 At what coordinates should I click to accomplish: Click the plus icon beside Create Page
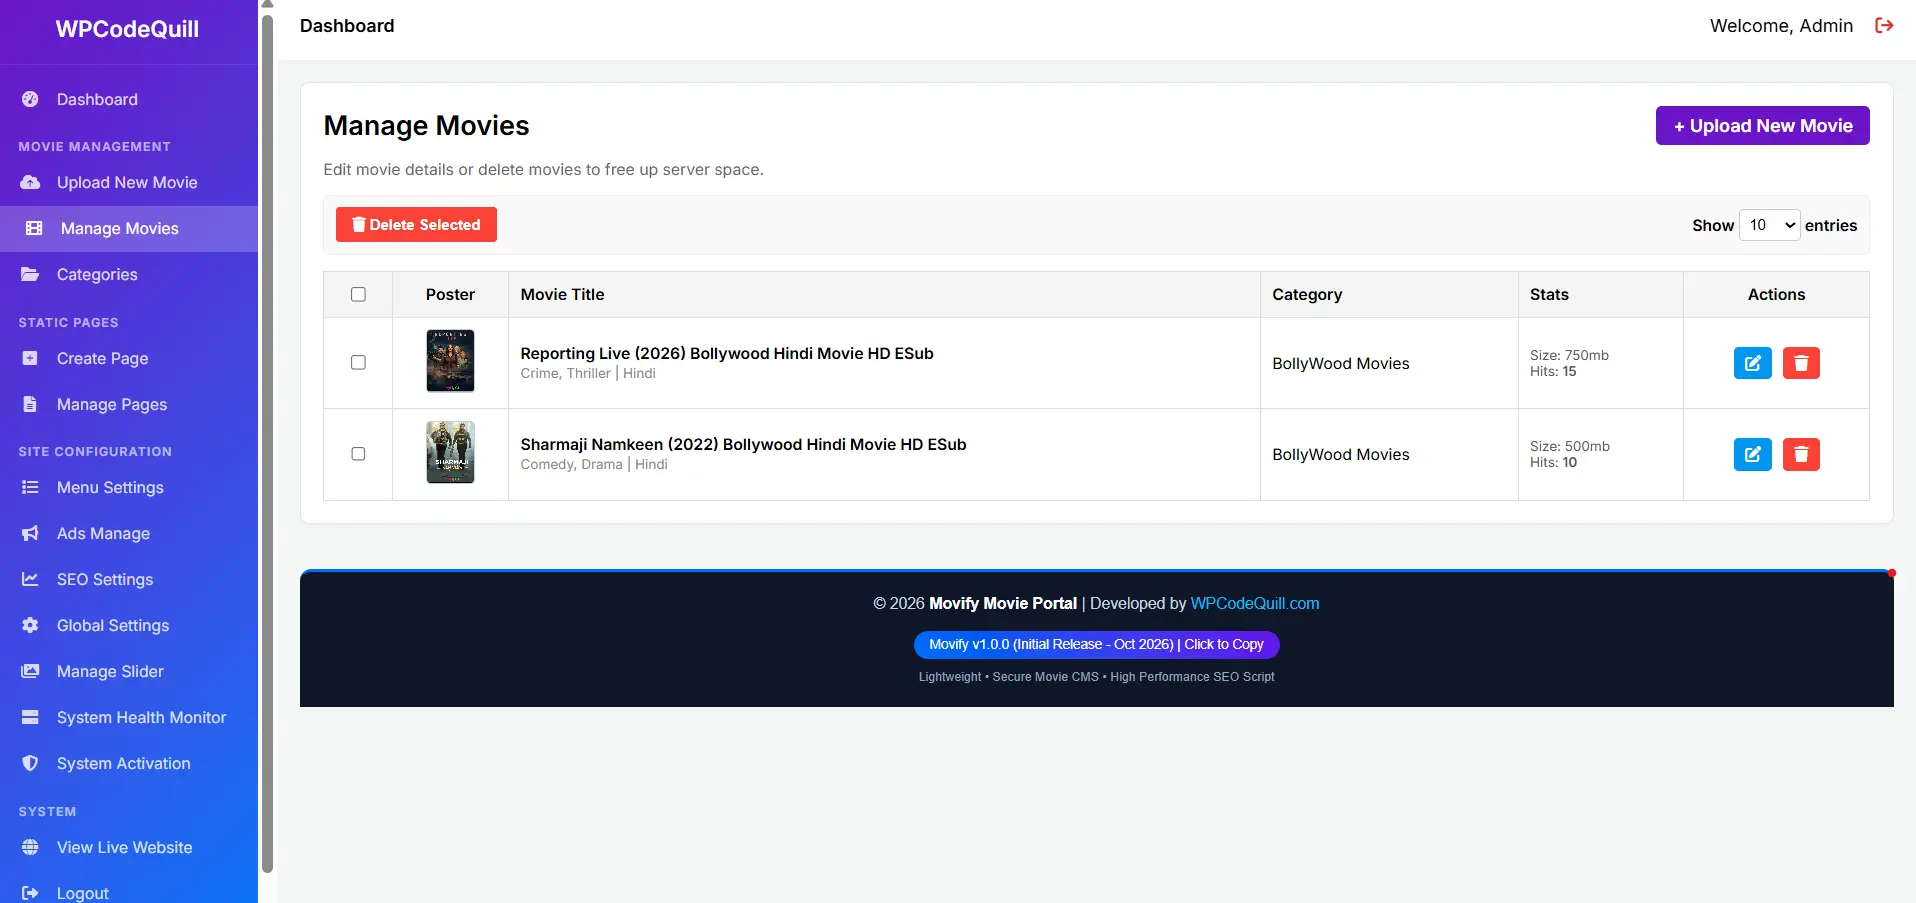[x=30, y=358]
